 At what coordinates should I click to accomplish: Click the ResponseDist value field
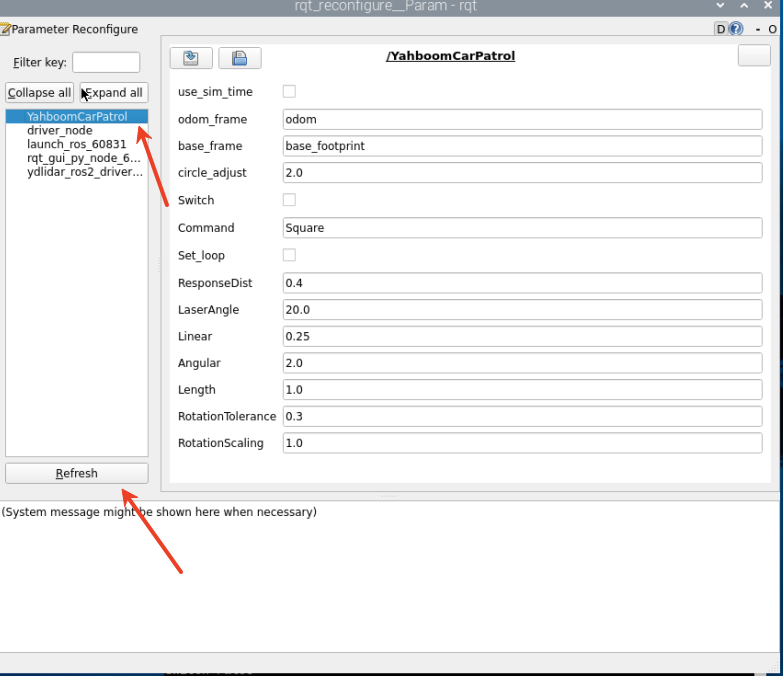click(522, 283)
